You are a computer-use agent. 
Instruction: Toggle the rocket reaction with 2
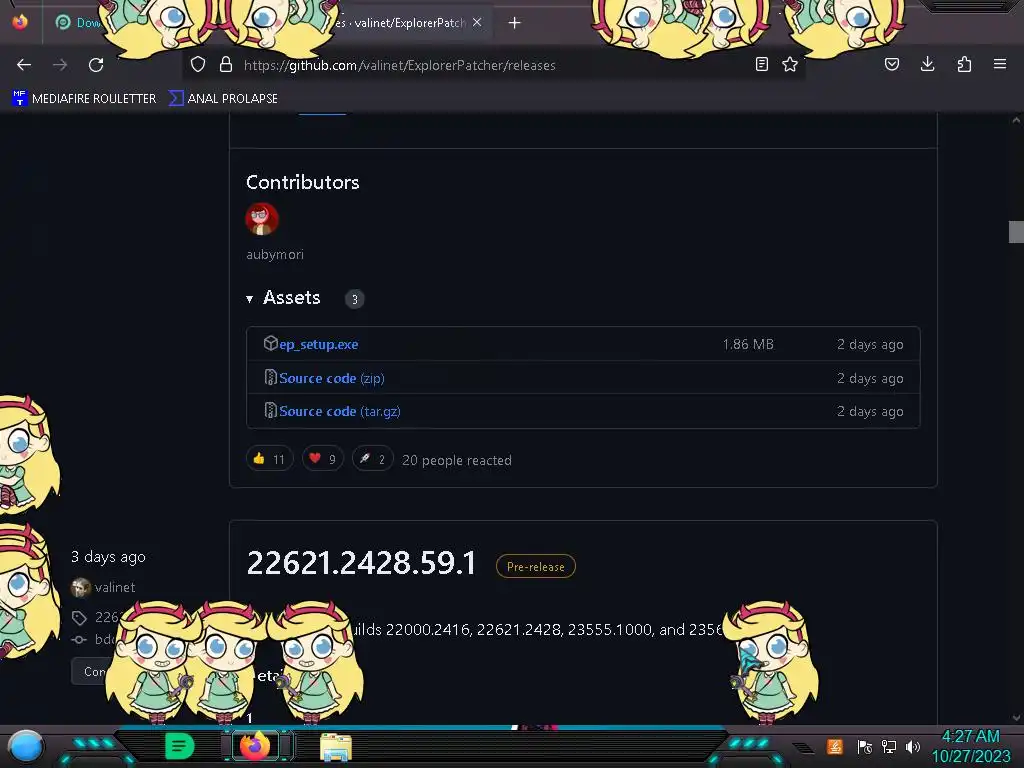point(372,459)
